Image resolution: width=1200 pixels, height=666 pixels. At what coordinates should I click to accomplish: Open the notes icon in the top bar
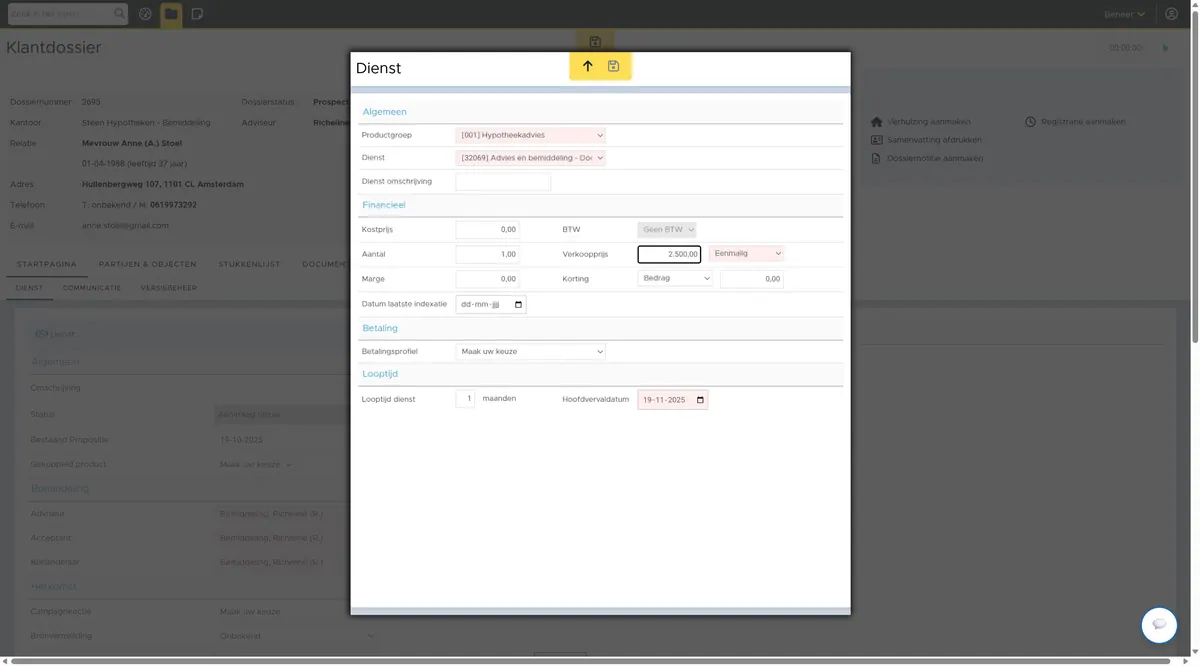(197, 14)
